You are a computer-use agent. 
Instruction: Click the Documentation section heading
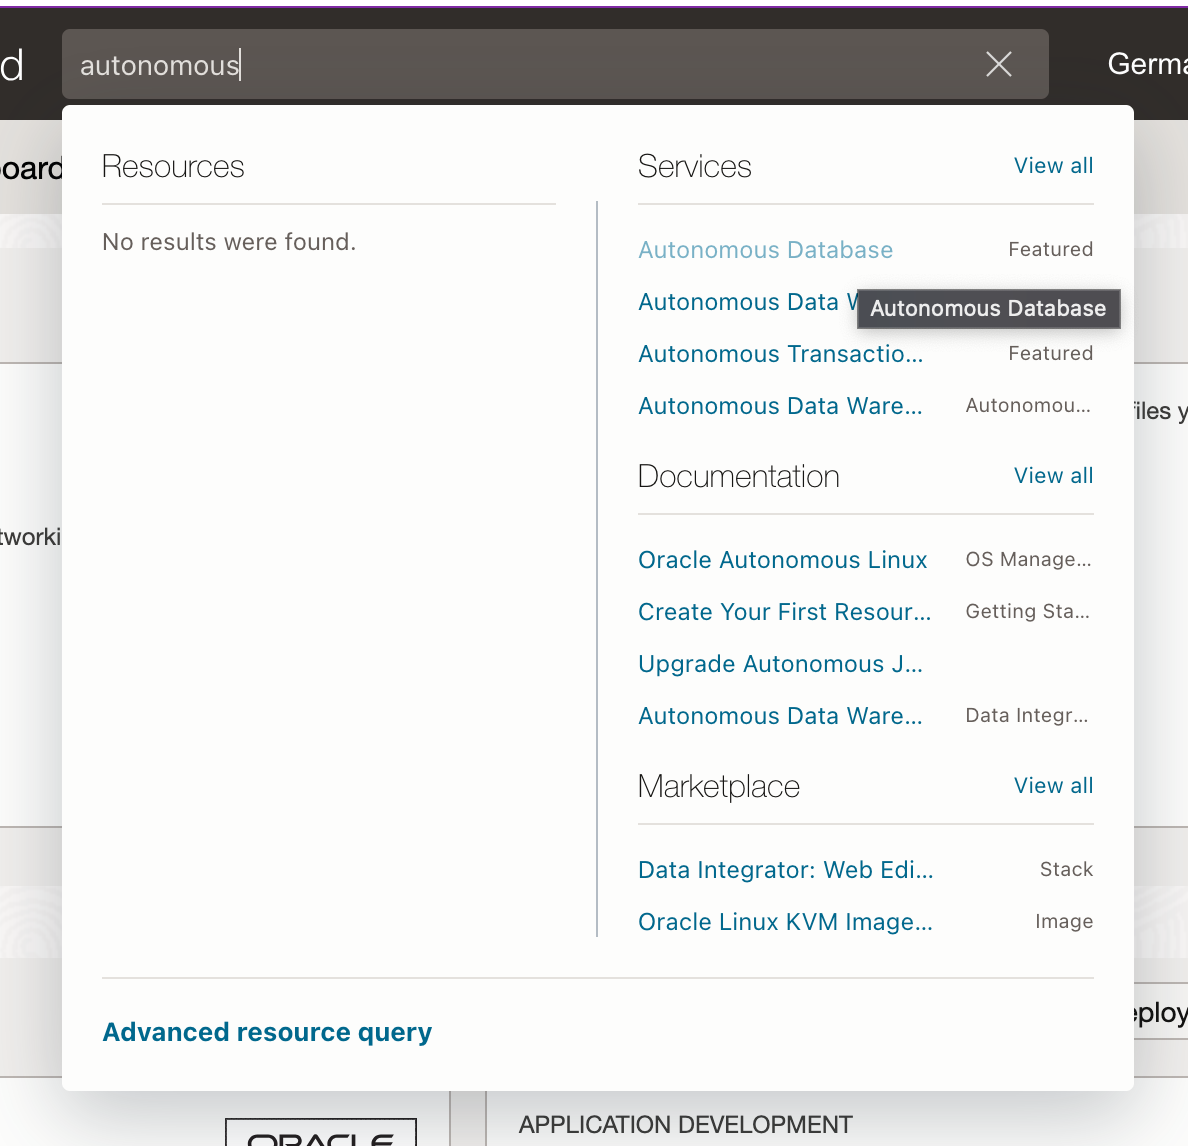tap(738, 476)
